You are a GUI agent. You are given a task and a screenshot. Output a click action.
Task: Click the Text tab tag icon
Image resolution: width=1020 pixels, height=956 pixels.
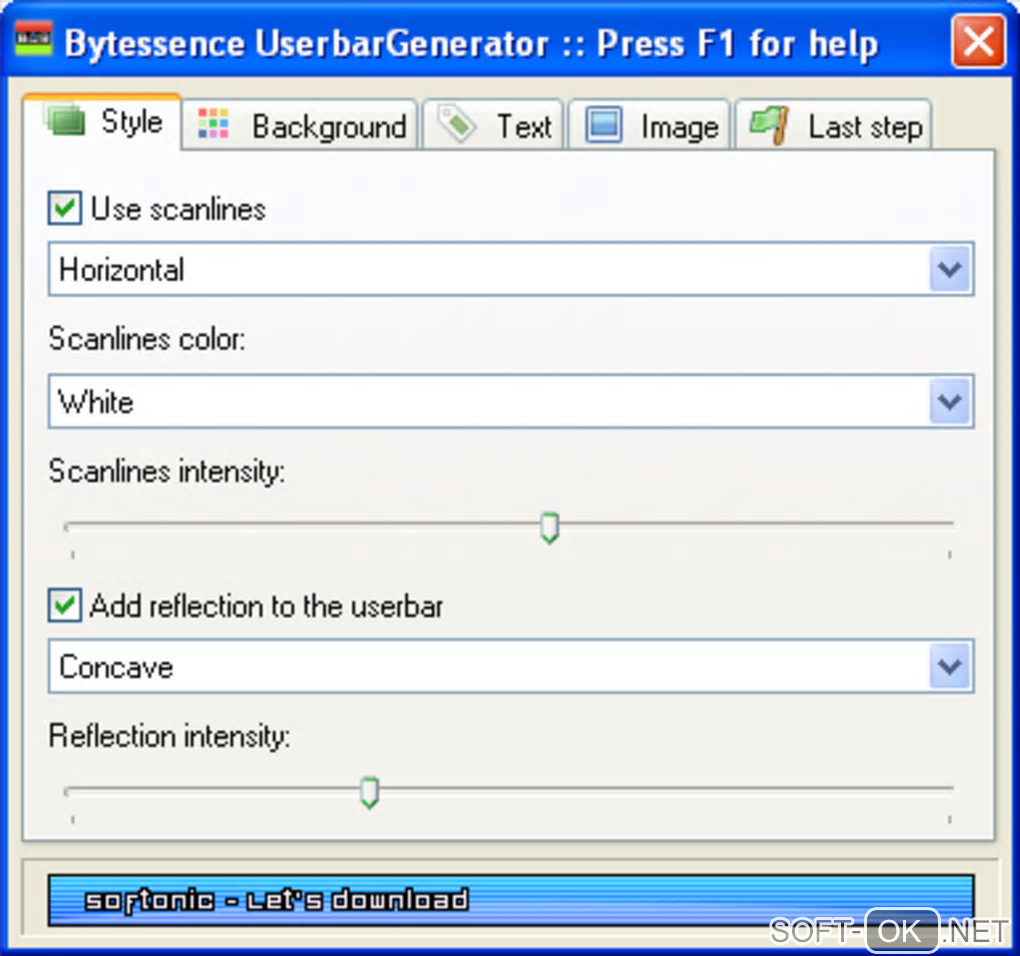click(456, 125)
